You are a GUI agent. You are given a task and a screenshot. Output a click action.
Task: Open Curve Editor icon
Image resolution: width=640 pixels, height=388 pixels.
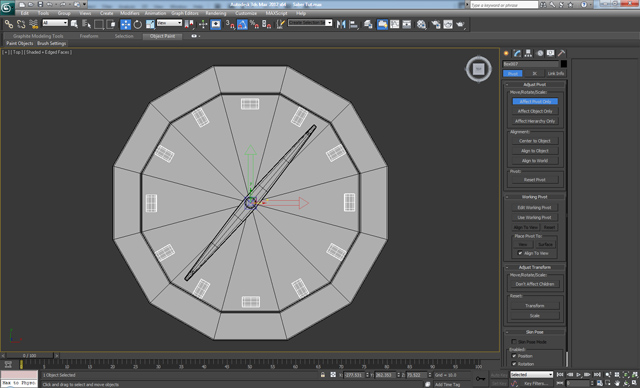coord(394,24)
